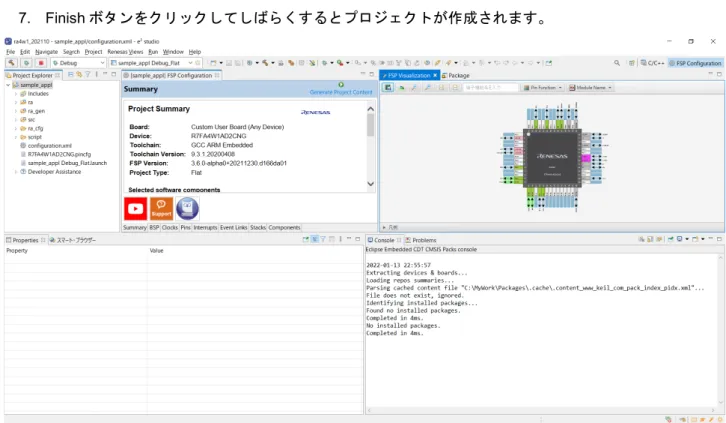
Task: Close the FSP Visualization tab
Action: click(435, 75)
